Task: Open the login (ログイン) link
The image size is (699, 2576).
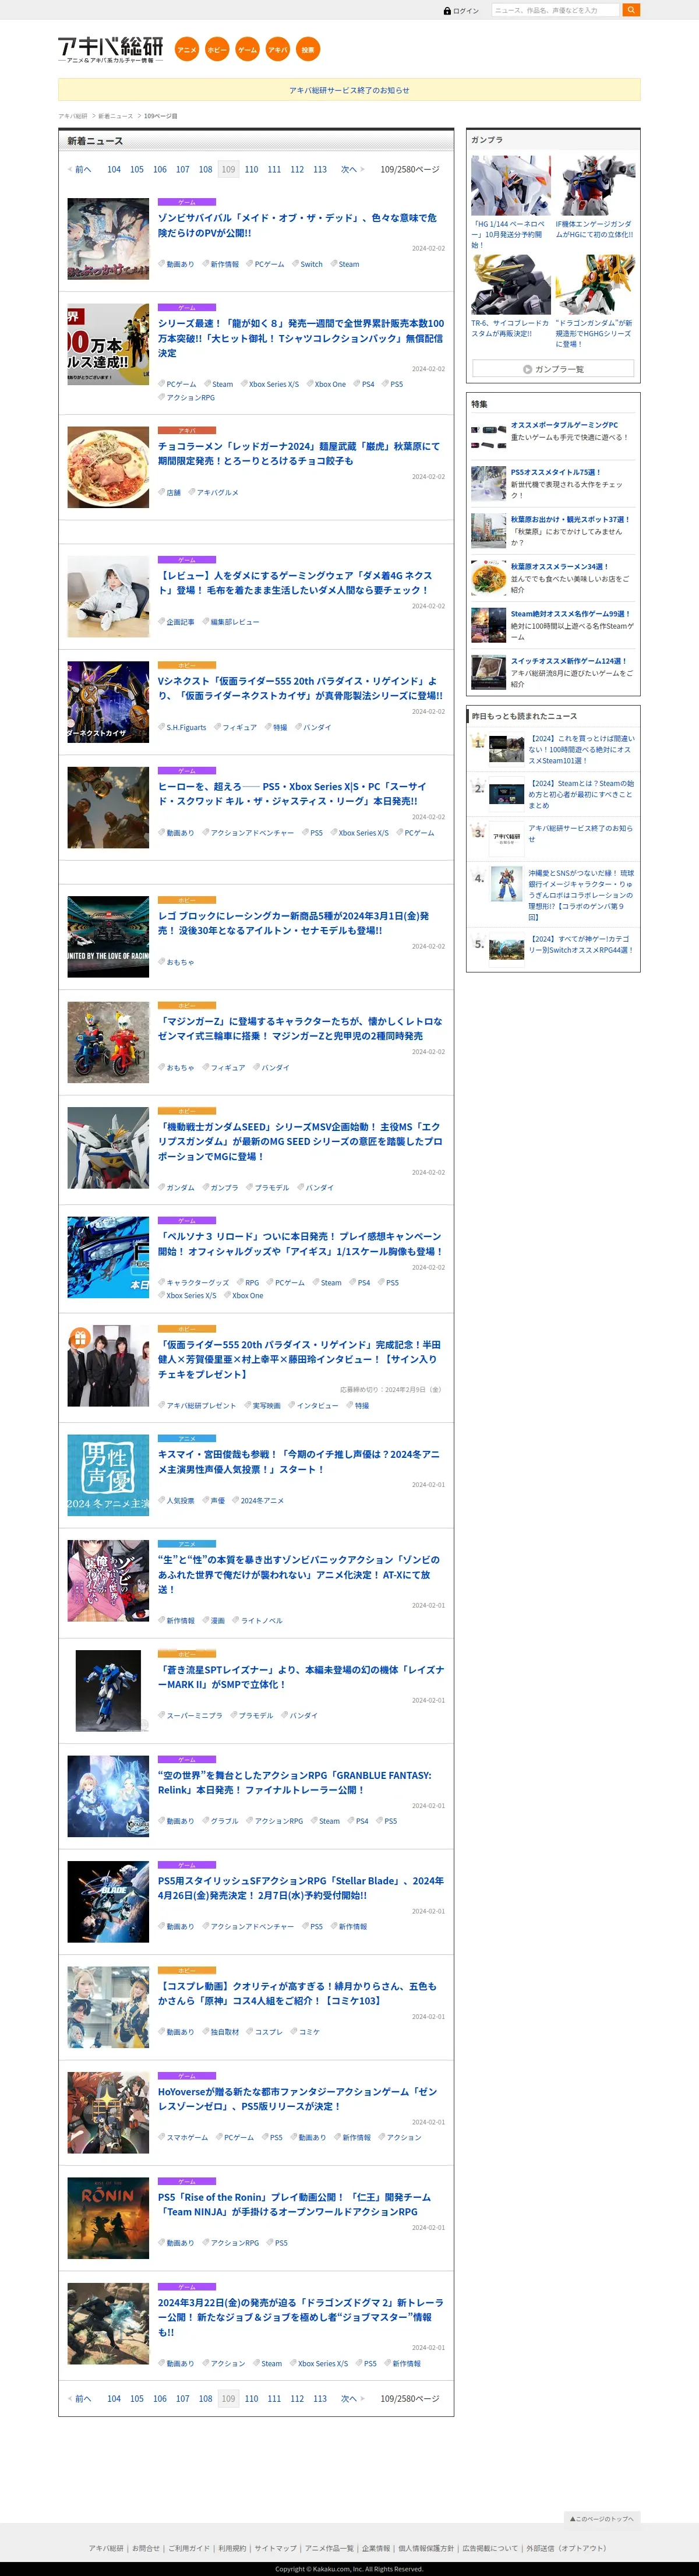Action: coord(461,10)
